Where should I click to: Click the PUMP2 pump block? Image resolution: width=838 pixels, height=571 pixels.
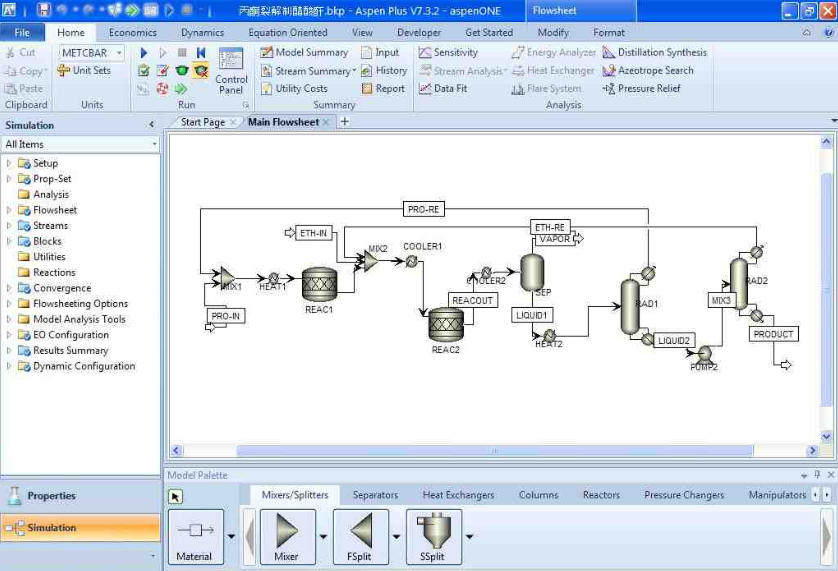pos(704,354)
